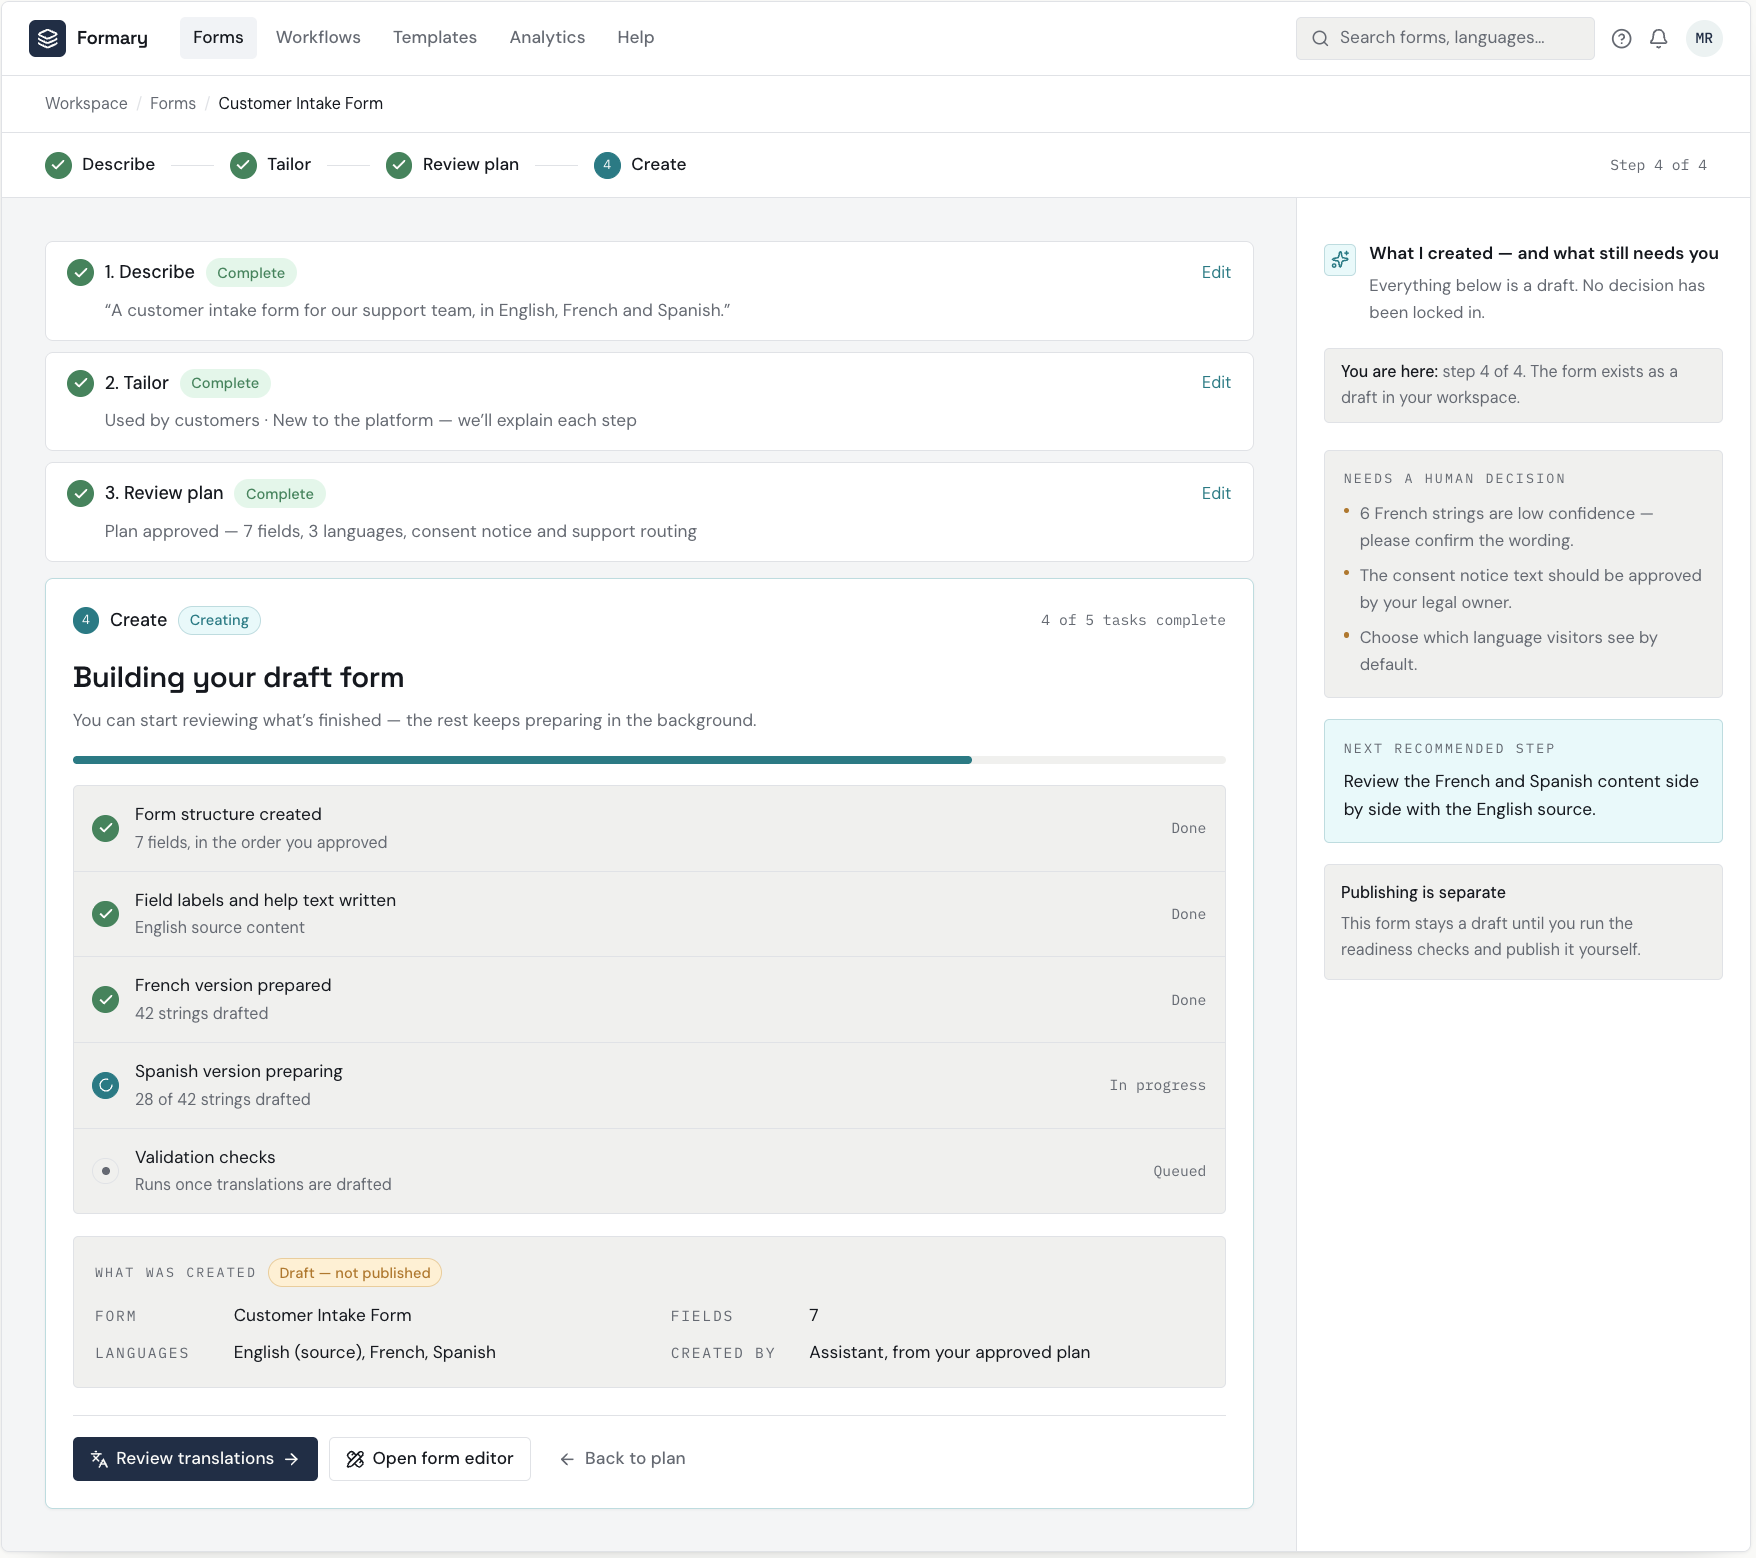Screen dimensions: 1756x1558
Task: Click Back to plan
Action: click(x=622, y=1459)
